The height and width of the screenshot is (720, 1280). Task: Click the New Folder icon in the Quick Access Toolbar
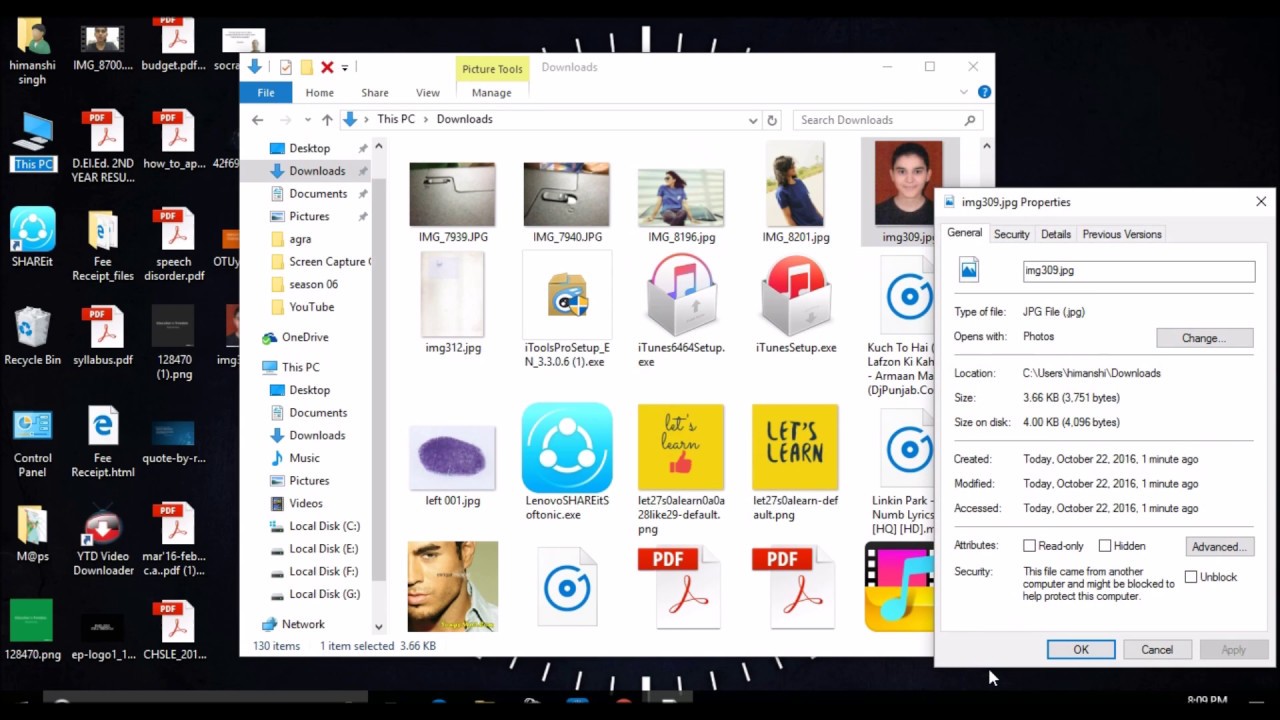[x=305, y=66]
